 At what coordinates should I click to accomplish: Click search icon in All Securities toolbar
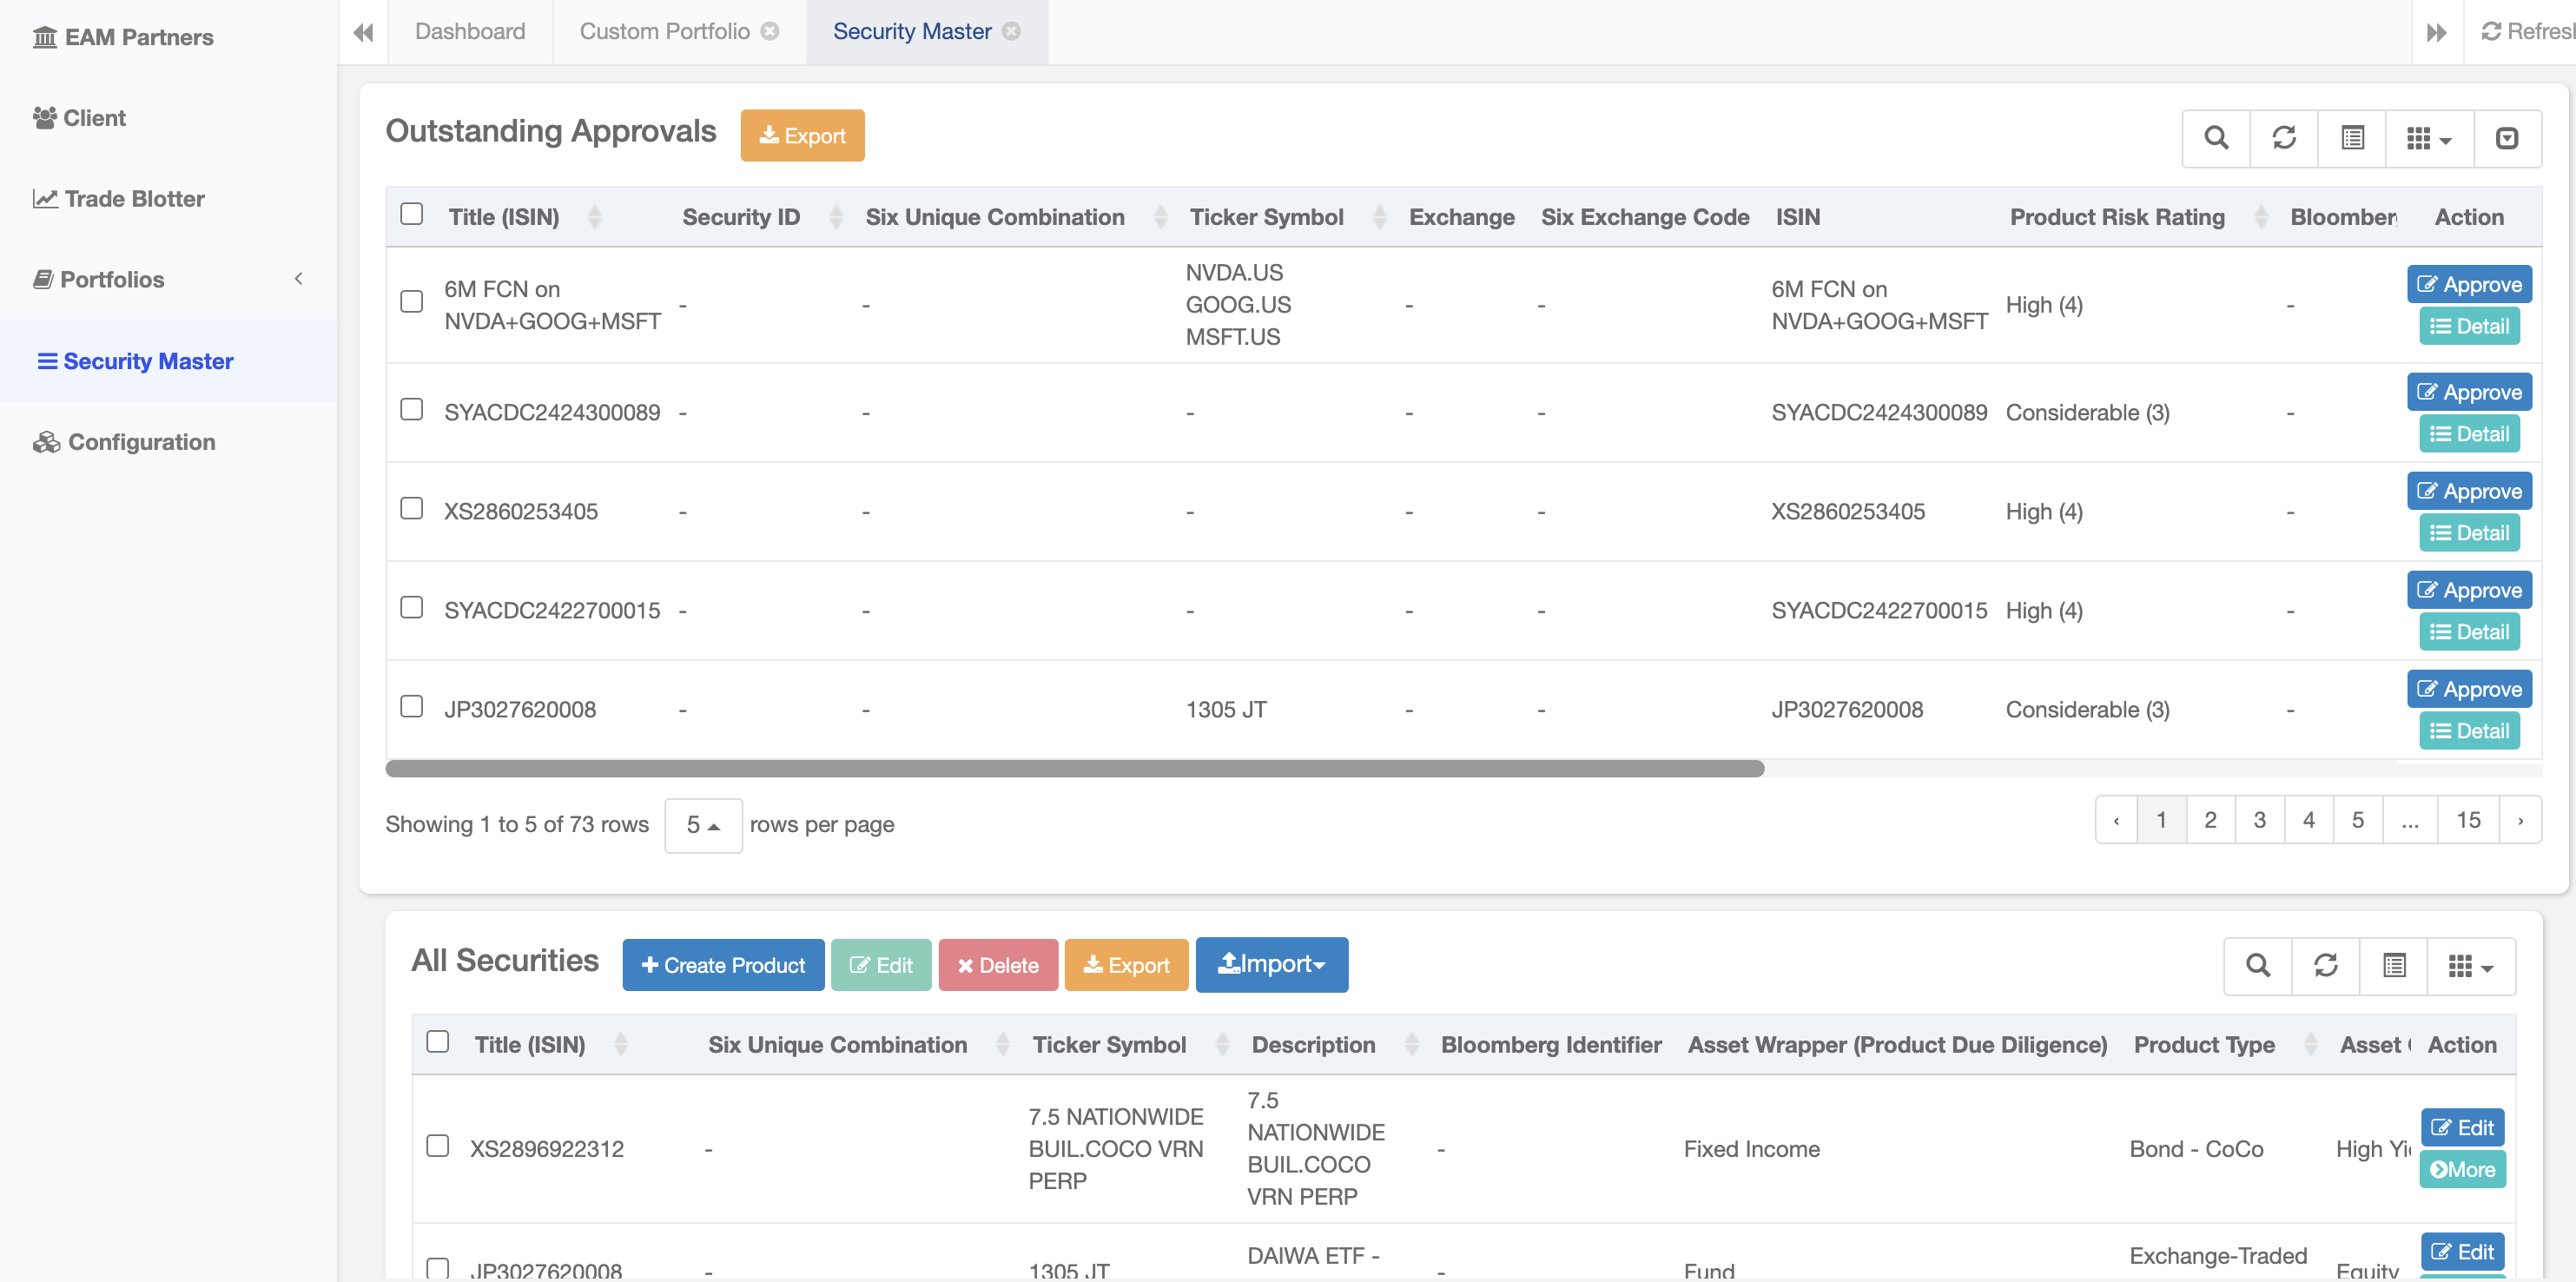tap(2257, 965)
